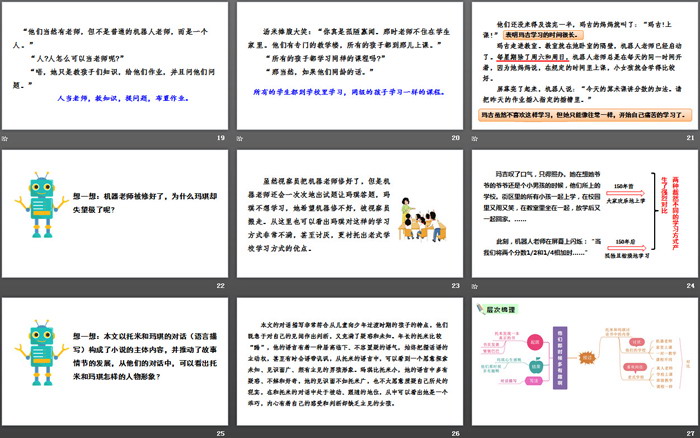
Task: Click animation star icon below slide 19
Action: (8, 137)
